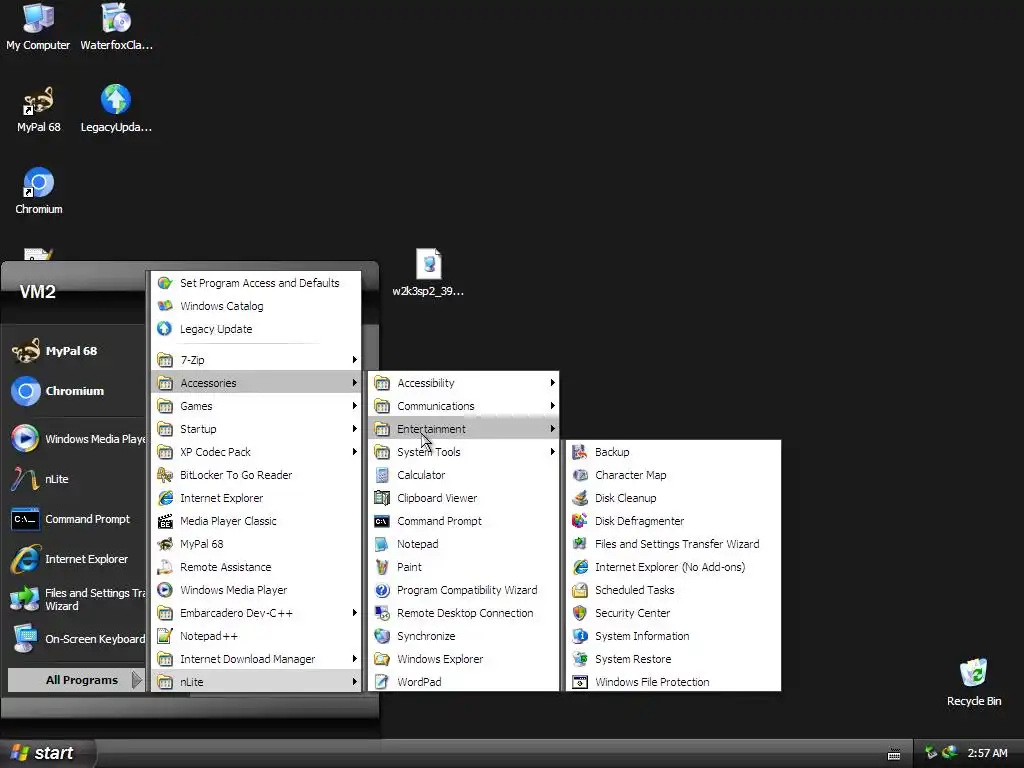The width and height of the screenshot is (1024, 768).
Task: Click the taskbar clock showing 2:57 AM
Action: (987, 754)
